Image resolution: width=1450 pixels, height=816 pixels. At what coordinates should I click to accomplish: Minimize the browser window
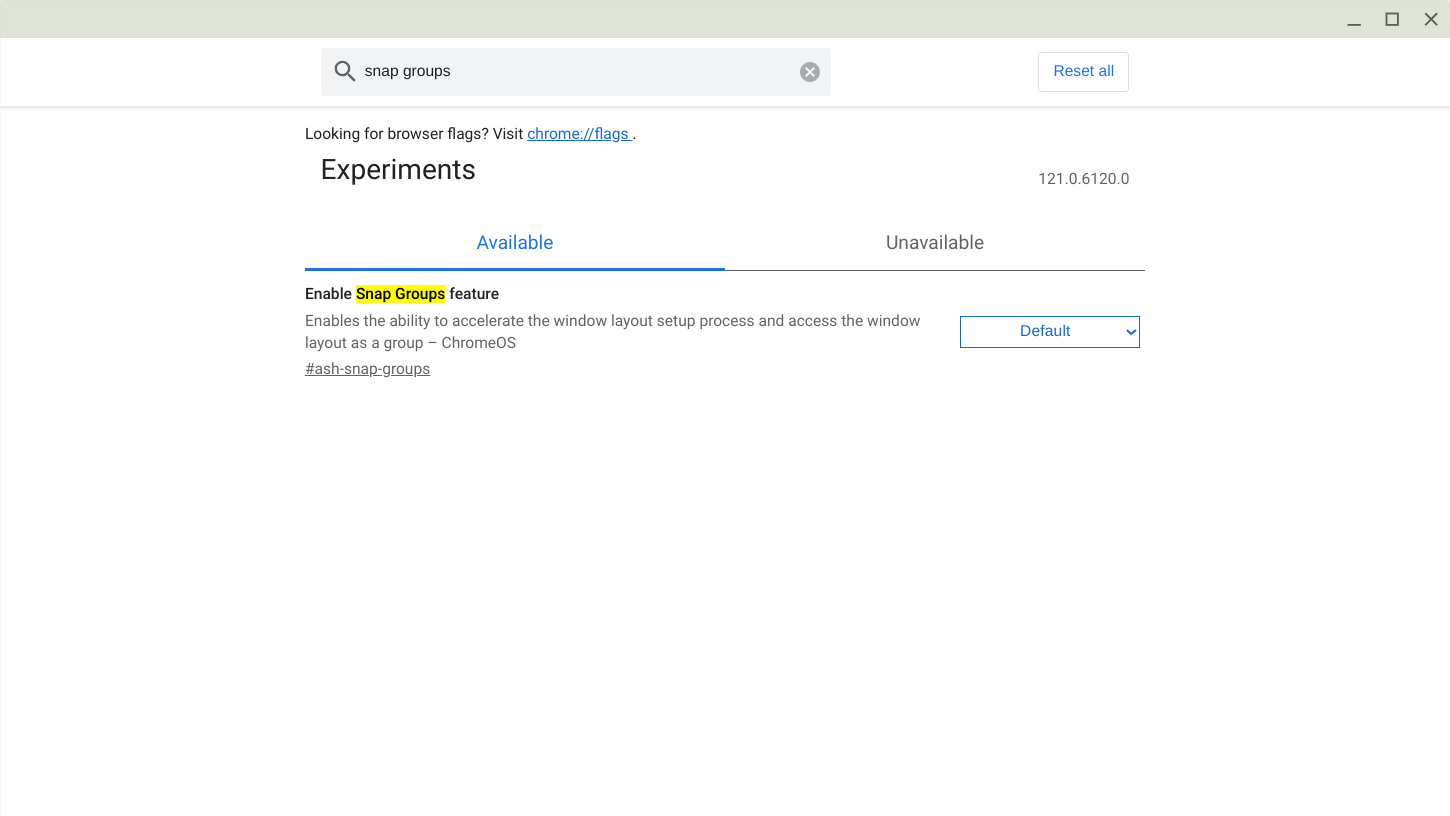coord(1353,19)
